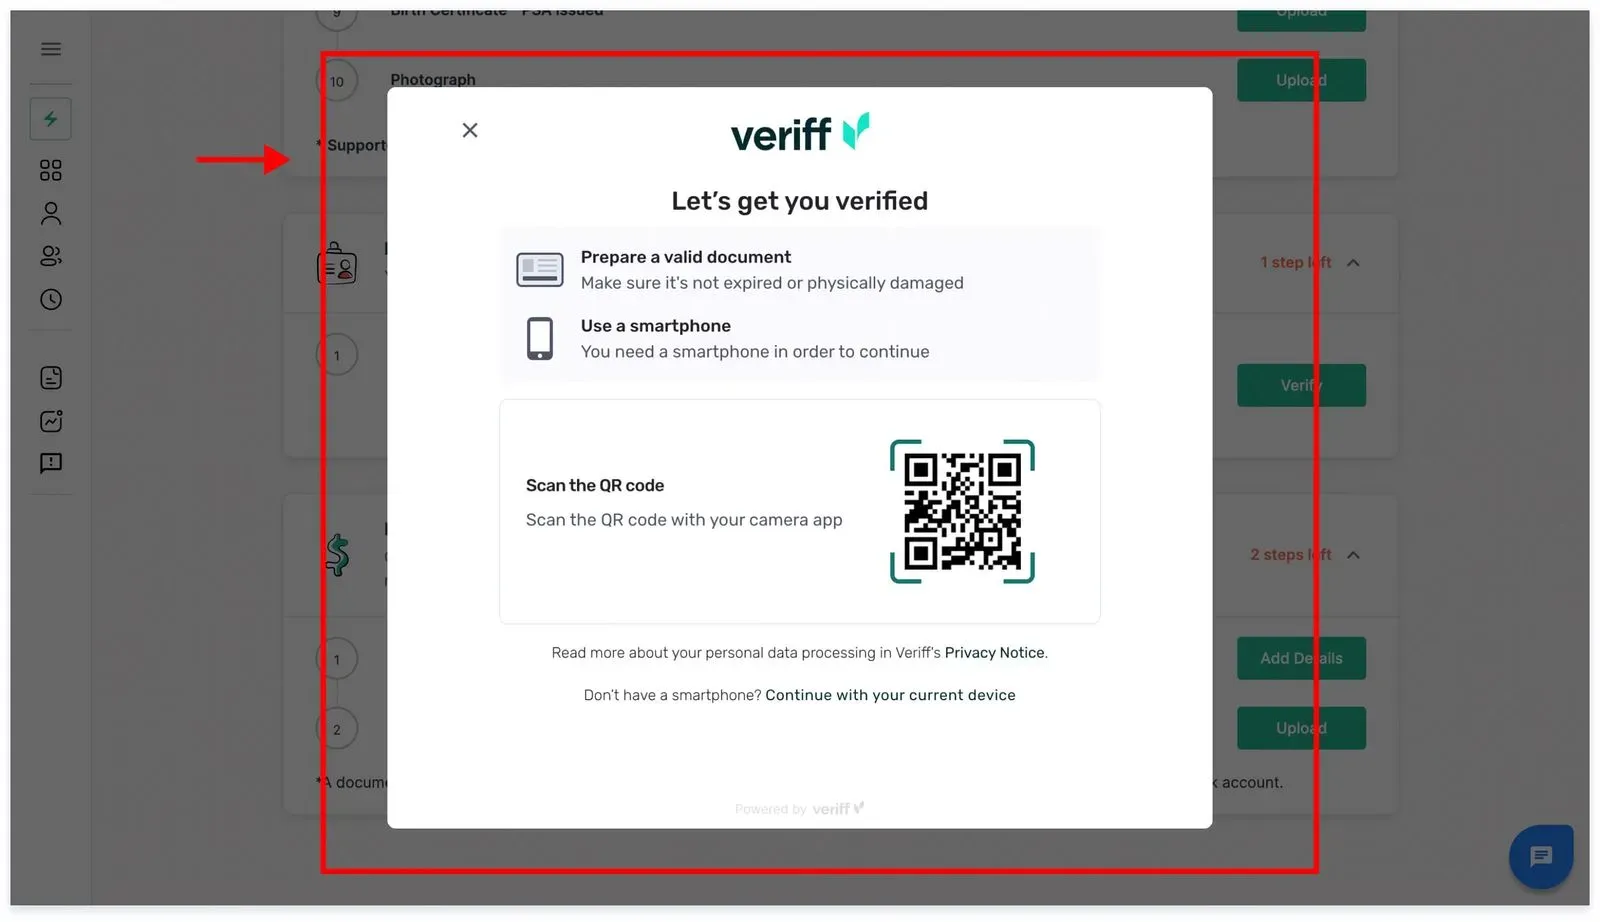Open Veriff's Privacy Notice link
The height and width of the screenshot is (922, 1600).
pyautogui.click(x=994, y=653)
